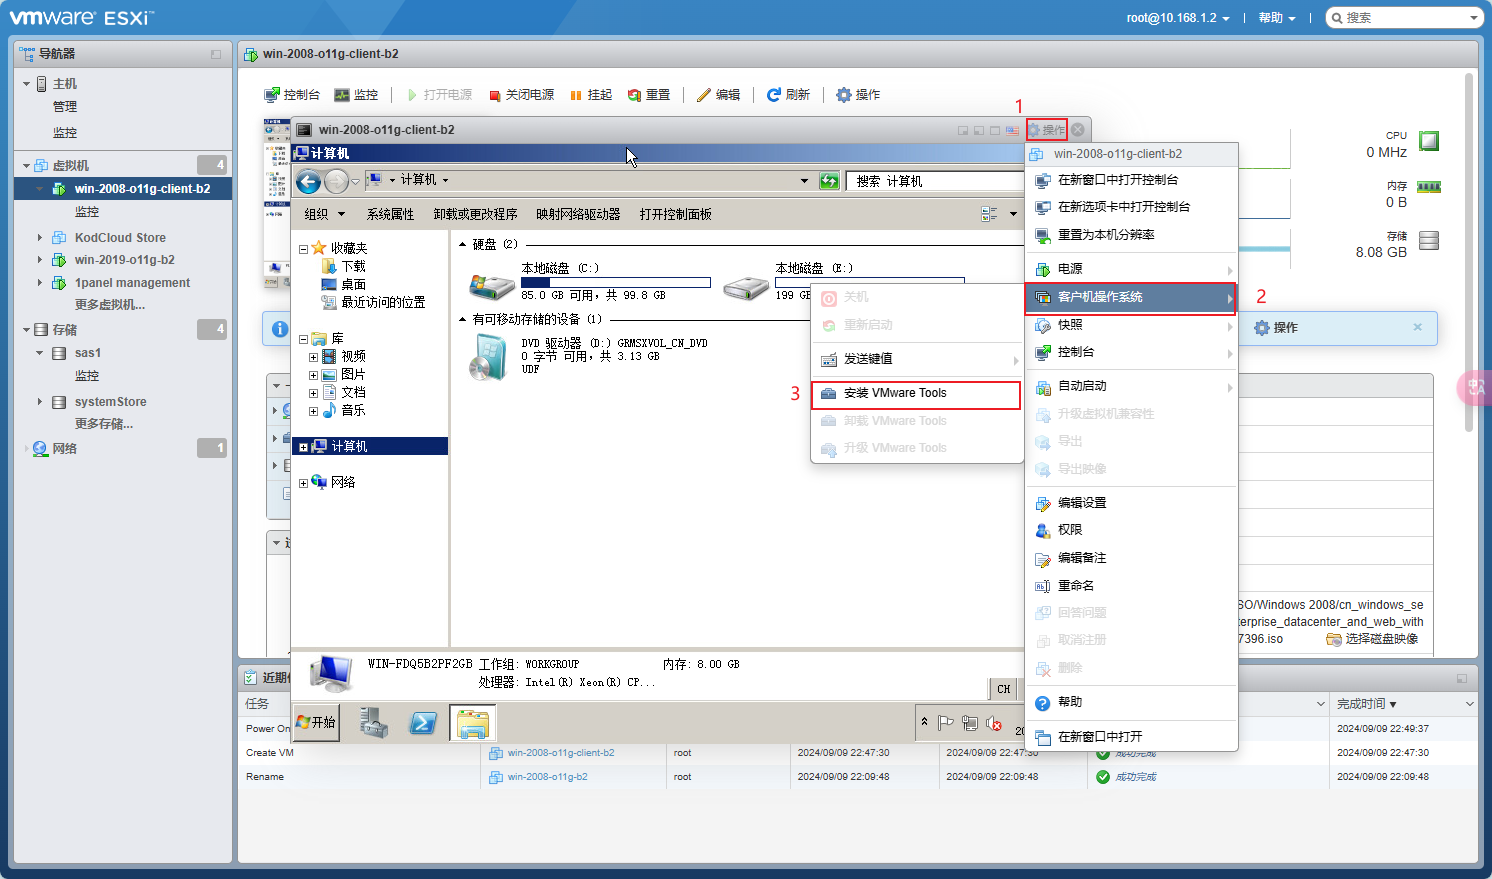Expand the 1panel management VM node
Screen dimensions: 1492x879
[40, 283]
